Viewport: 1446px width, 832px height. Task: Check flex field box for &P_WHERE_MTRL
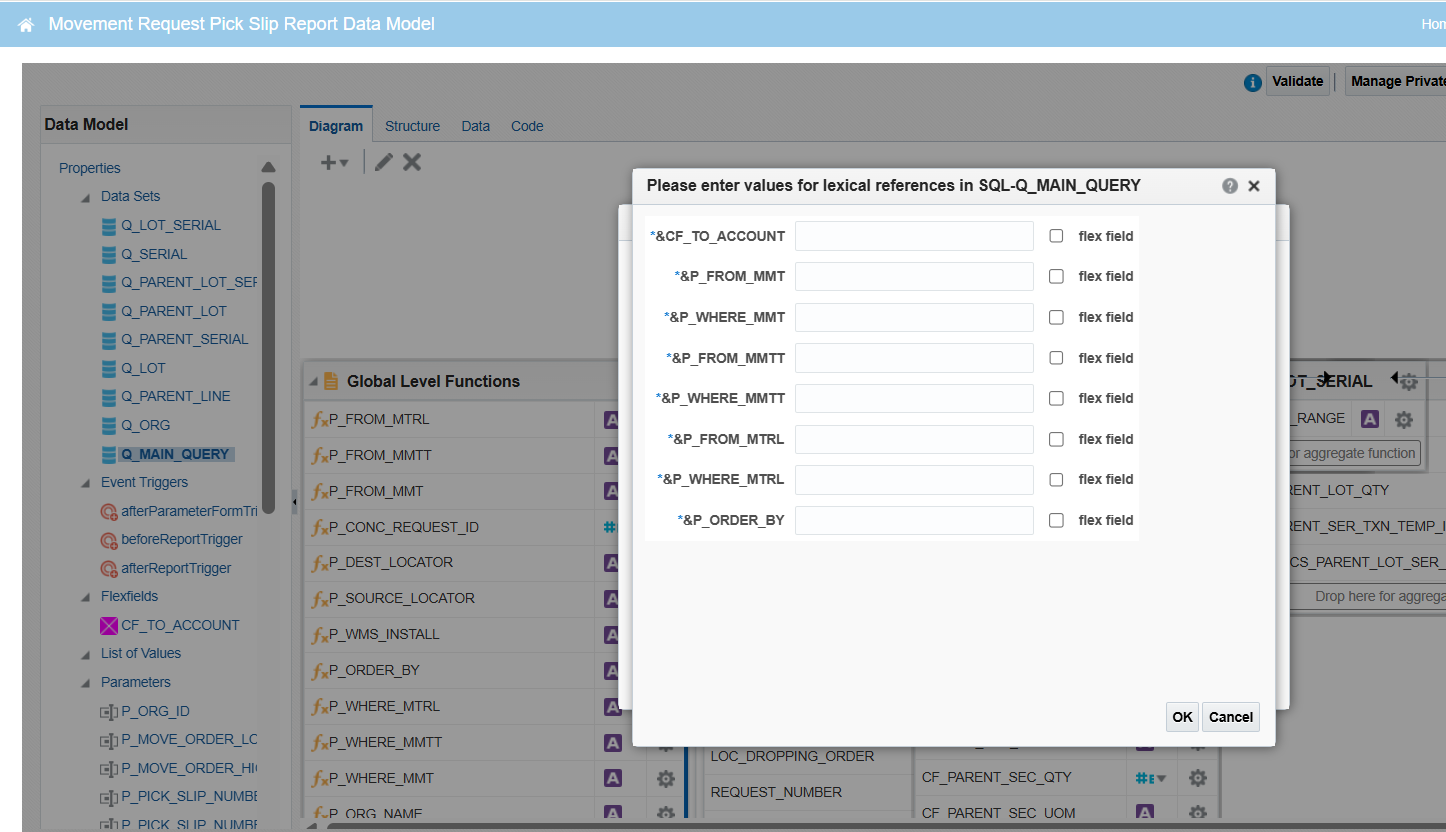[x=1056, y=479]
